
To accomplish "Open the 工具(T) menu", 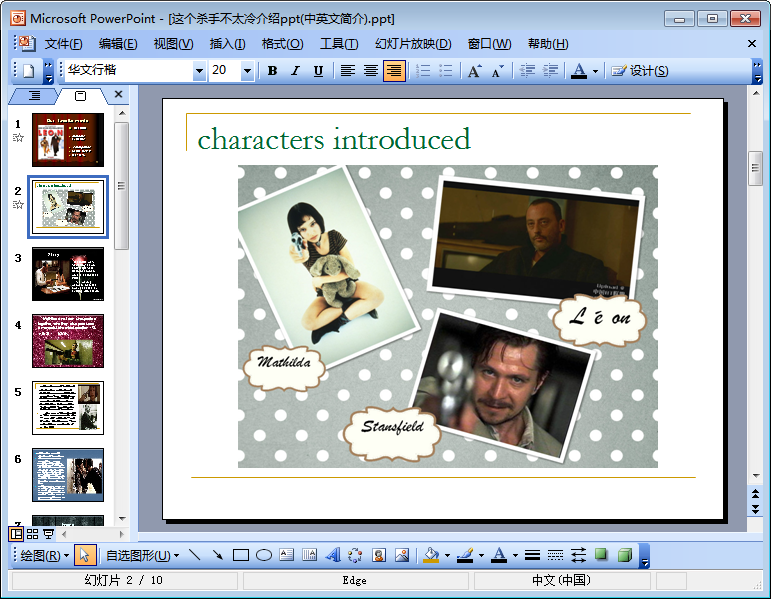I will pyautogui.click(x=339, y=44).
